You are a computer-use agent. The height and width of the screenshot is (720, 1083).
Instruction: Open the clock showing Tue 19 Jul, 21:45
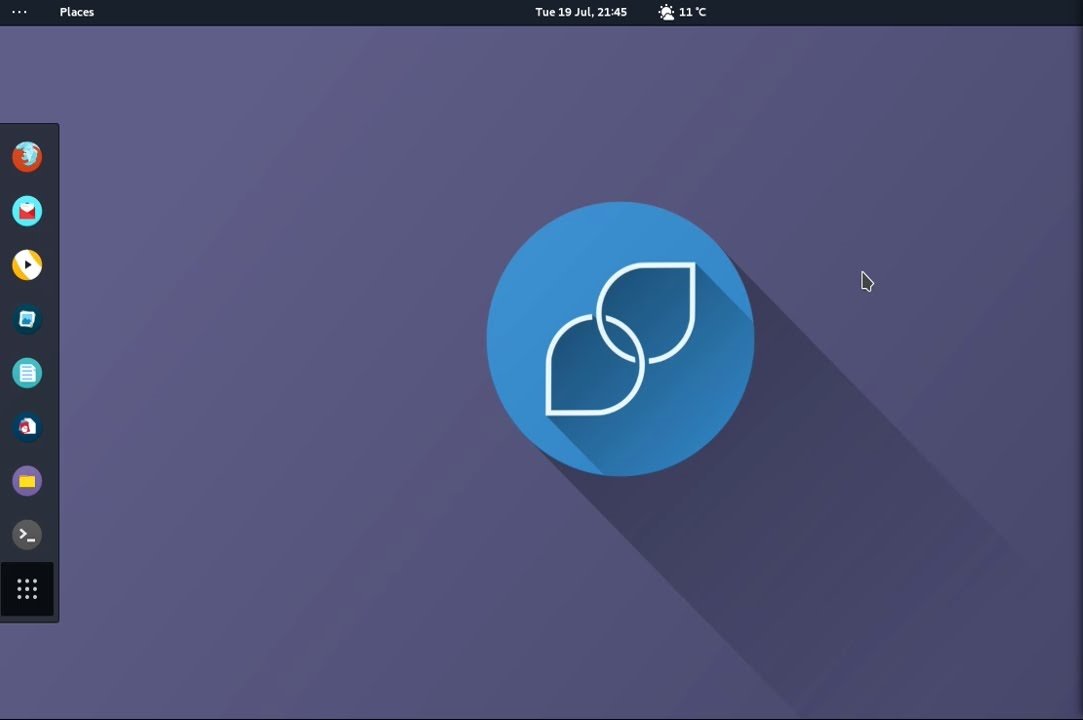click(580, 12)
